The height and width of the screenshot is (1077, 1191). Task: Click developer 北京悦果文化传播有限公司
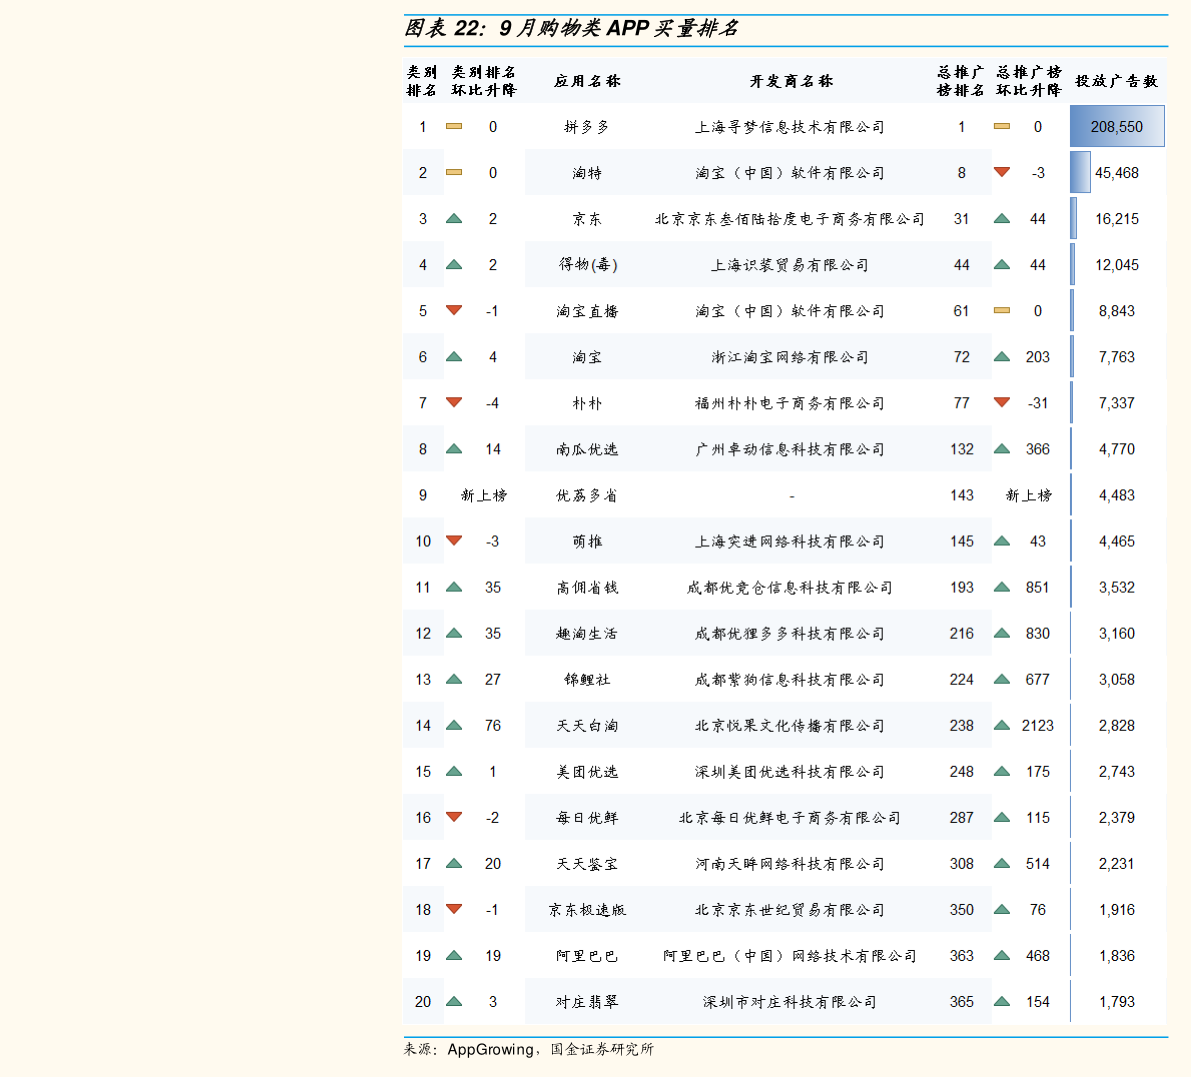pos(790,725)
